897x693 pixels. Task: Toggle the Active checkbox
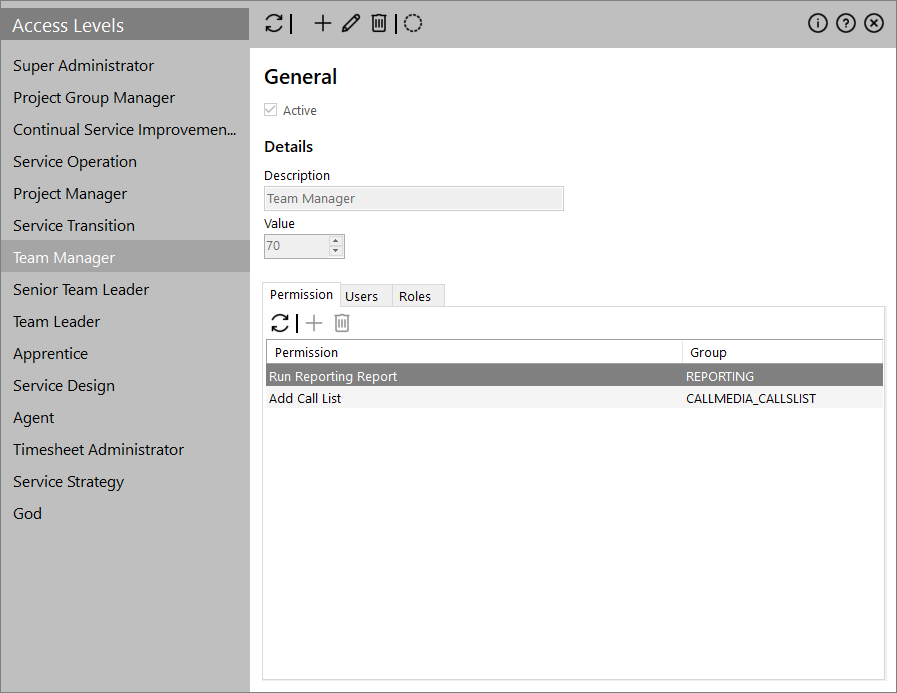[x=271, y=110]
